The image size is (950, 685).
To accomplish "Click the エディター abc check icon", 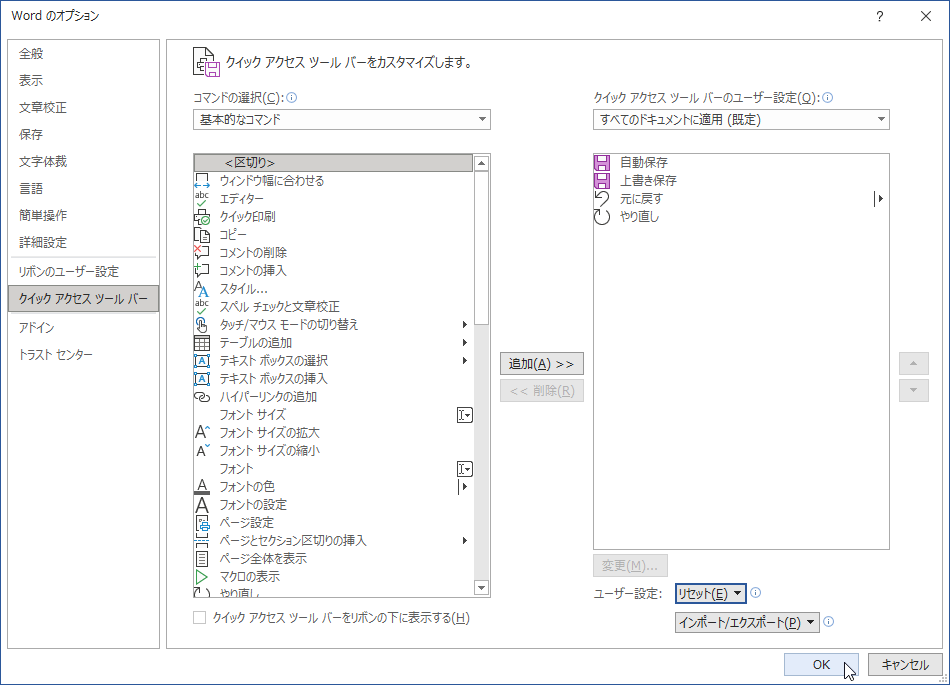I will click(x=202, y=199).
